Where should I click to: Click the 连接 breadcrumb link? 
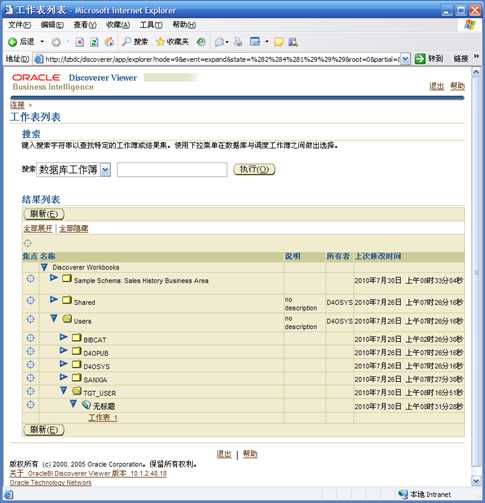coord(17,105)
